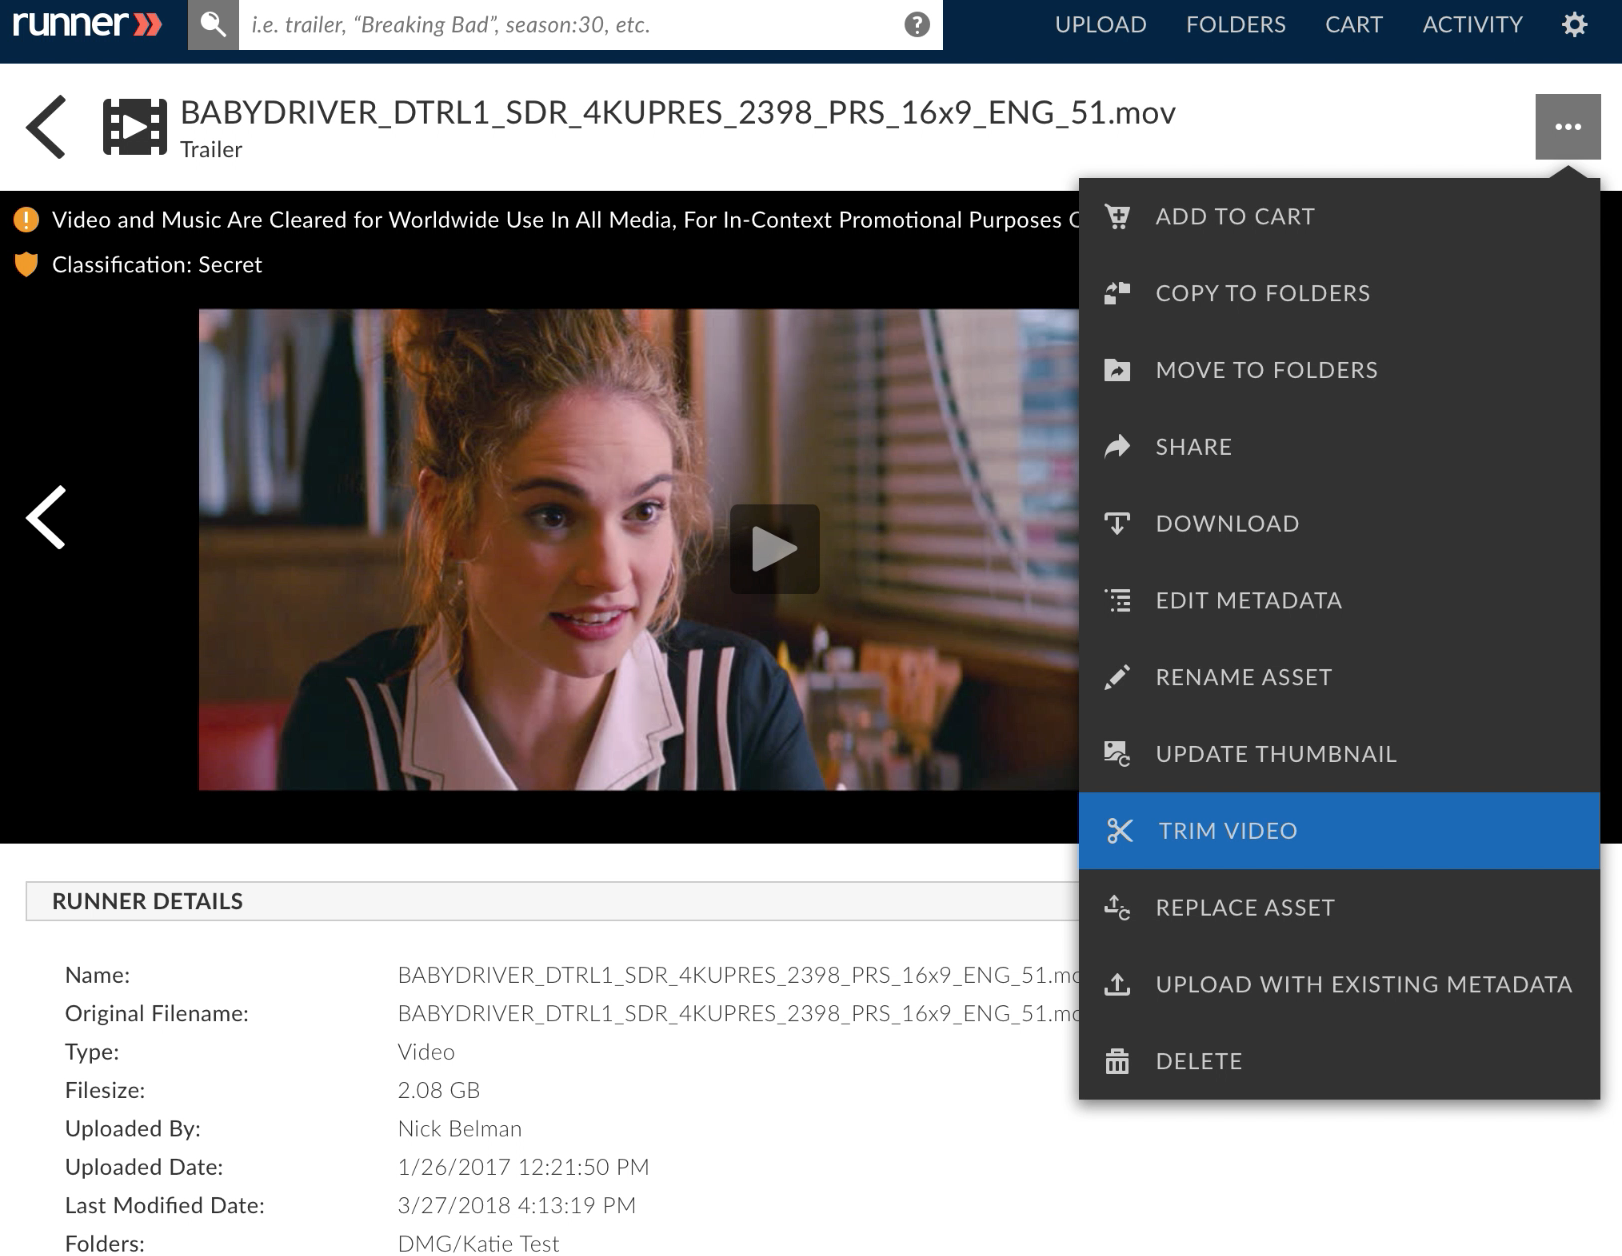Click the last modified 3/27/2018 value
1622x1256 pixels.
517,1205
